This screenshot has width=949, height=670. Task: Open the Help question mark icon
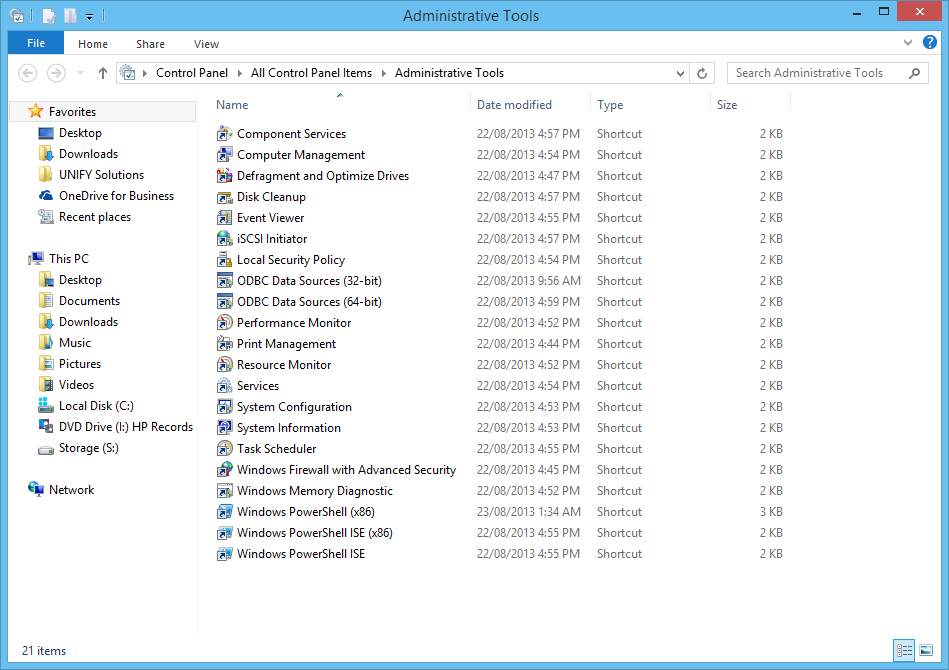click(x=930, y=42)
